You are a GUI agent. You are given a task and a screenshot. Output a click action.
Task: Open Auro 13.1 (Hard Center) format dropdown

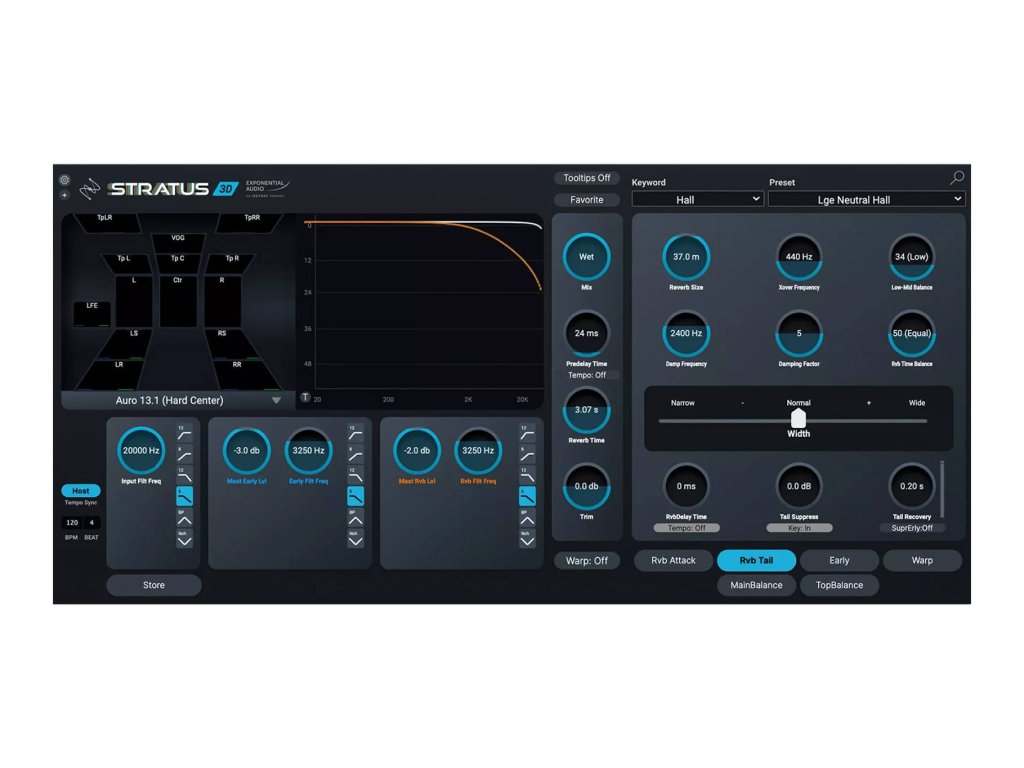[178, 400]
